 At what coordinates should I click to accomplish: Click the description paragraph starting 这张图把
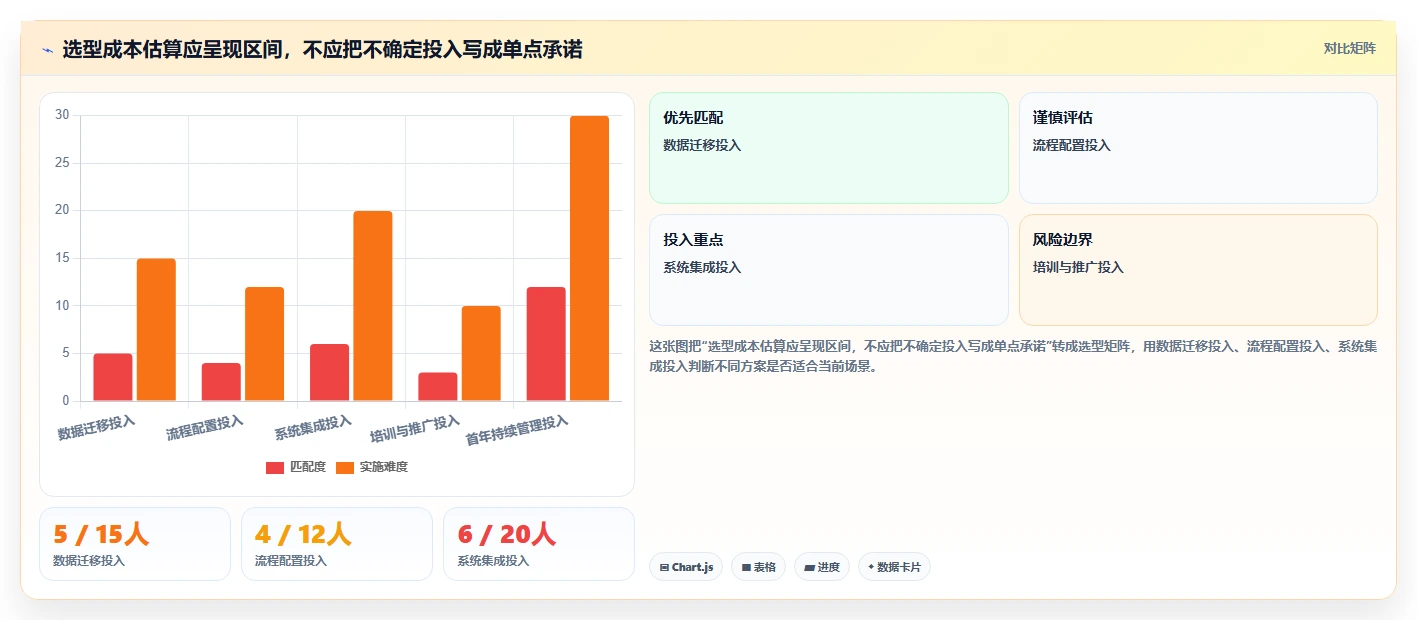1013,356
